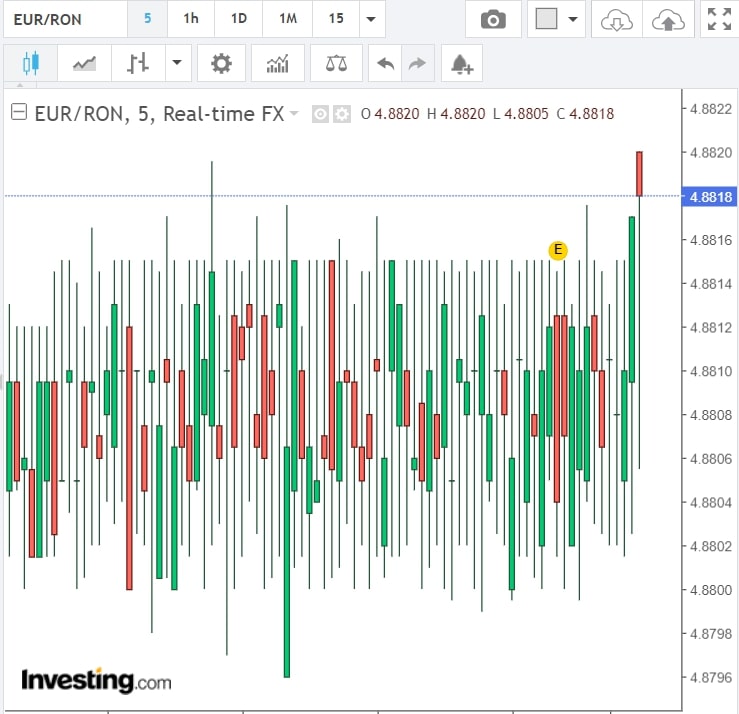
Task: Click the EUR/RON symbol input field
Action: coord(64,19)
